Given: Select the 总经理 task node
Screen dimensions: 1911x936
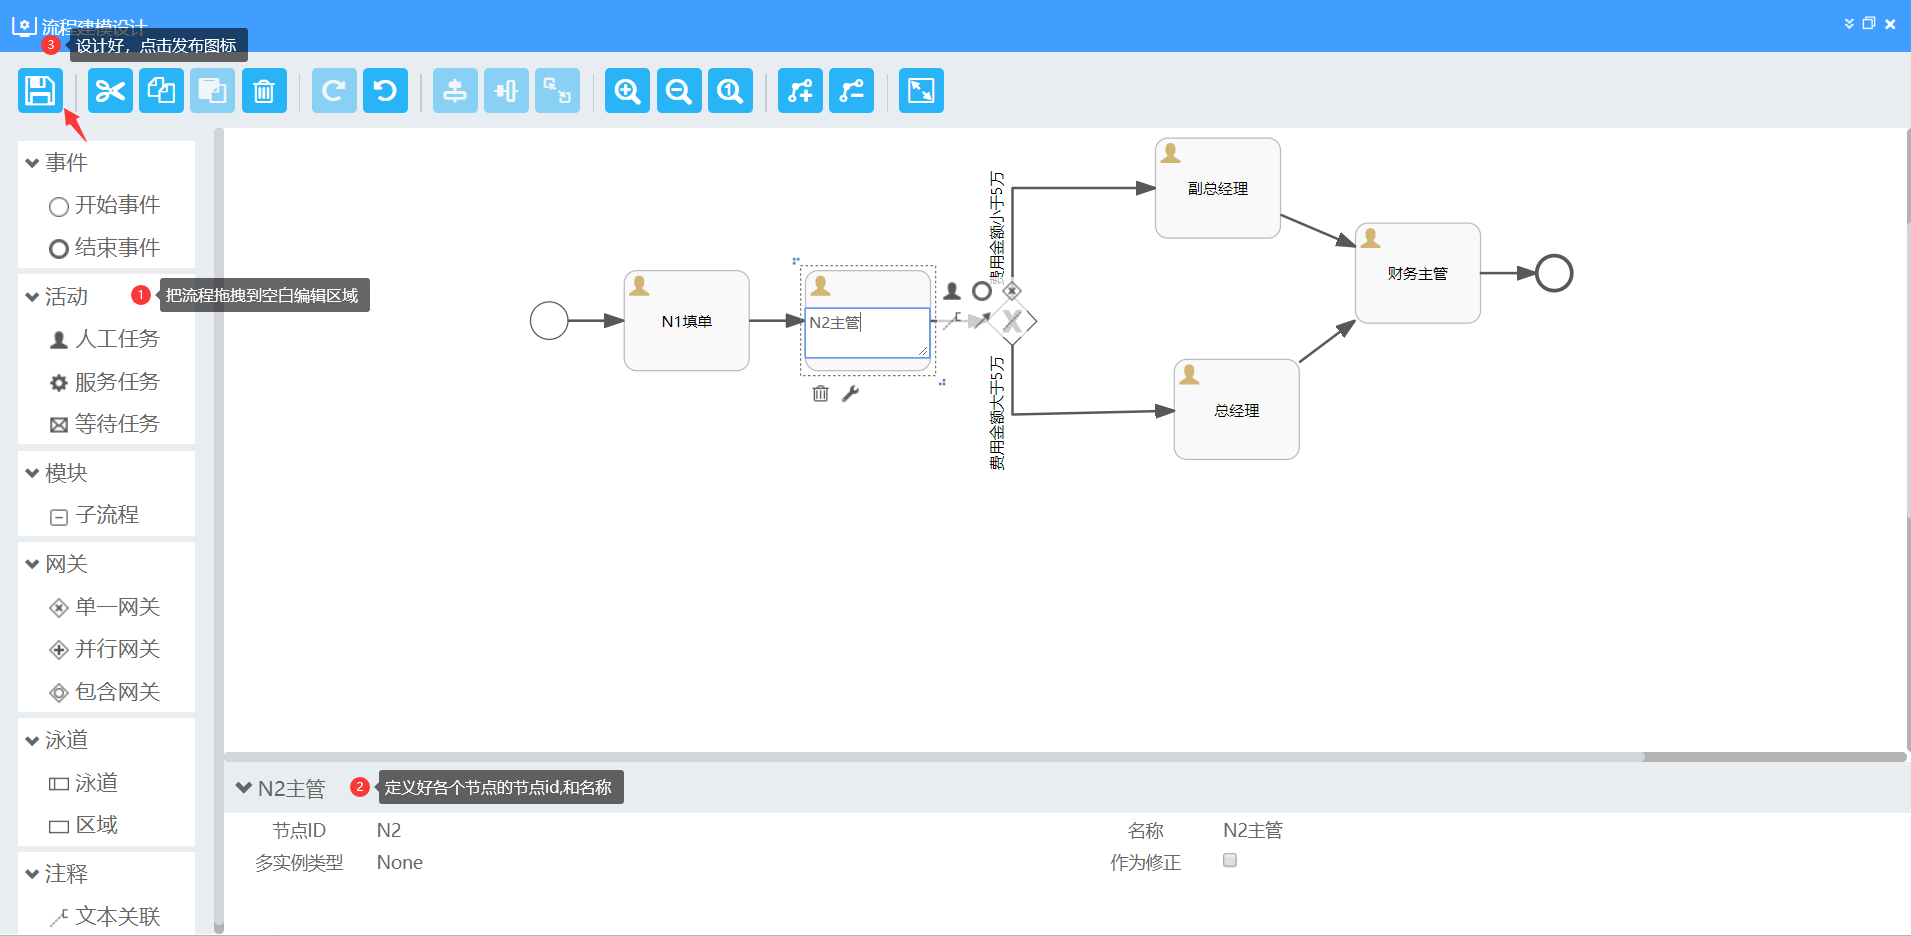Looking at the screenshot, I should 1237,410.
